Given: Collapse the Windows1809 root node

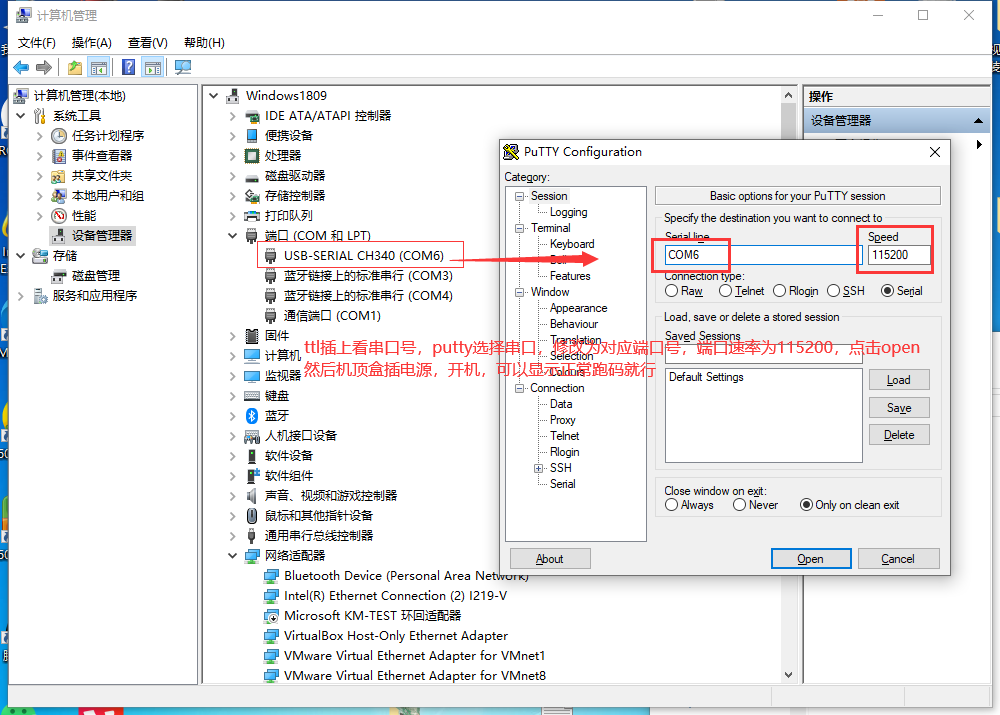Looking at the screenshot, I should pyautogui.click(x=214, y=96).
